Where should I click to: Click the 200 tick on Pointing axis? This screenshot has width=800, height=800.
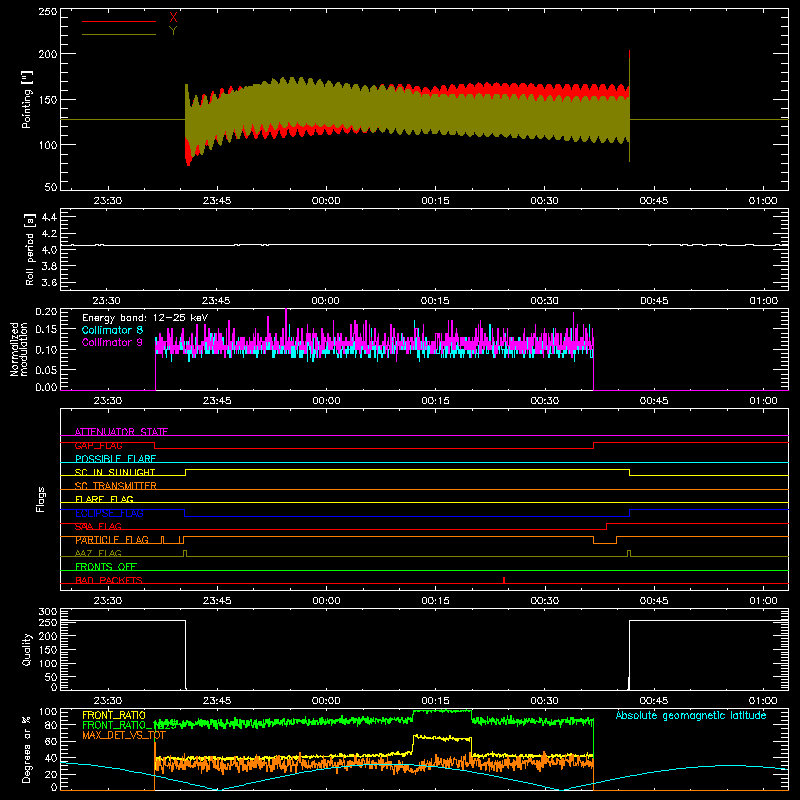click(48, 54)
